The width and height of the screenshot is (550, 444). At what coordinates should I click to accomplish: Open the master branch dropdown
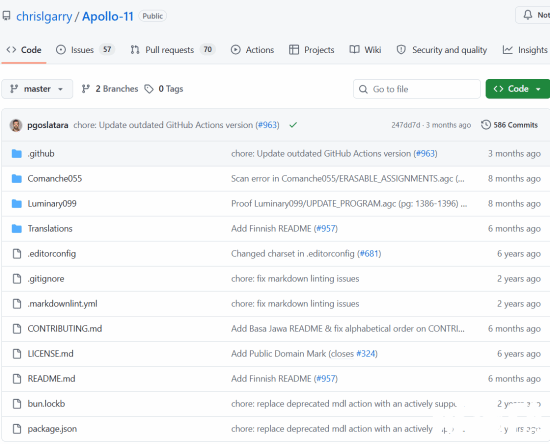click(37, 89)
